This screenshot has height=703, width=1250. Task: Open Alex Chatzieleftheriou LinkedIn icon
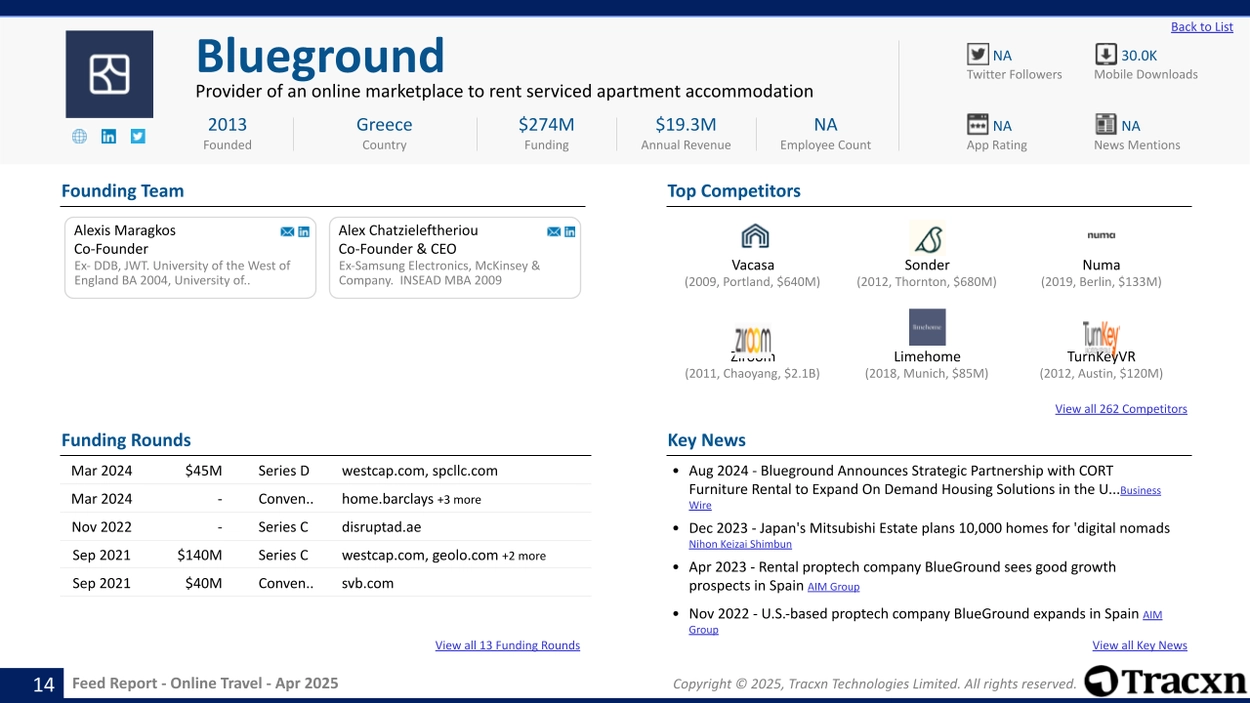tap(570, 232)
